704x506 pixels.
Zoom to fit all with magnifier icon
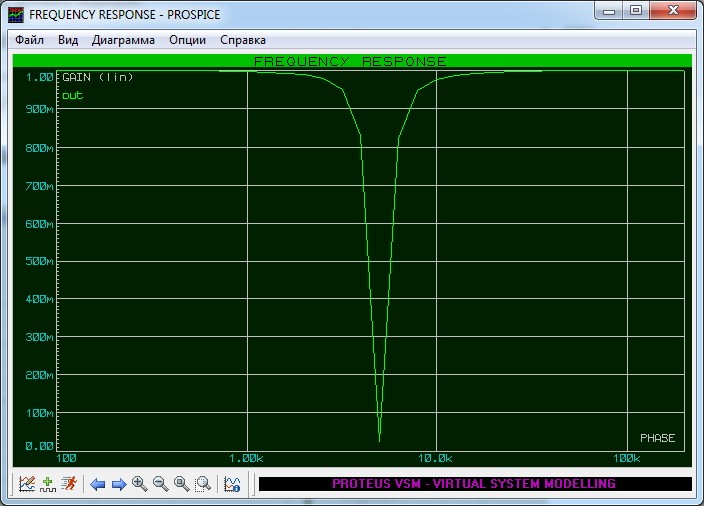[x=182, y=484]
